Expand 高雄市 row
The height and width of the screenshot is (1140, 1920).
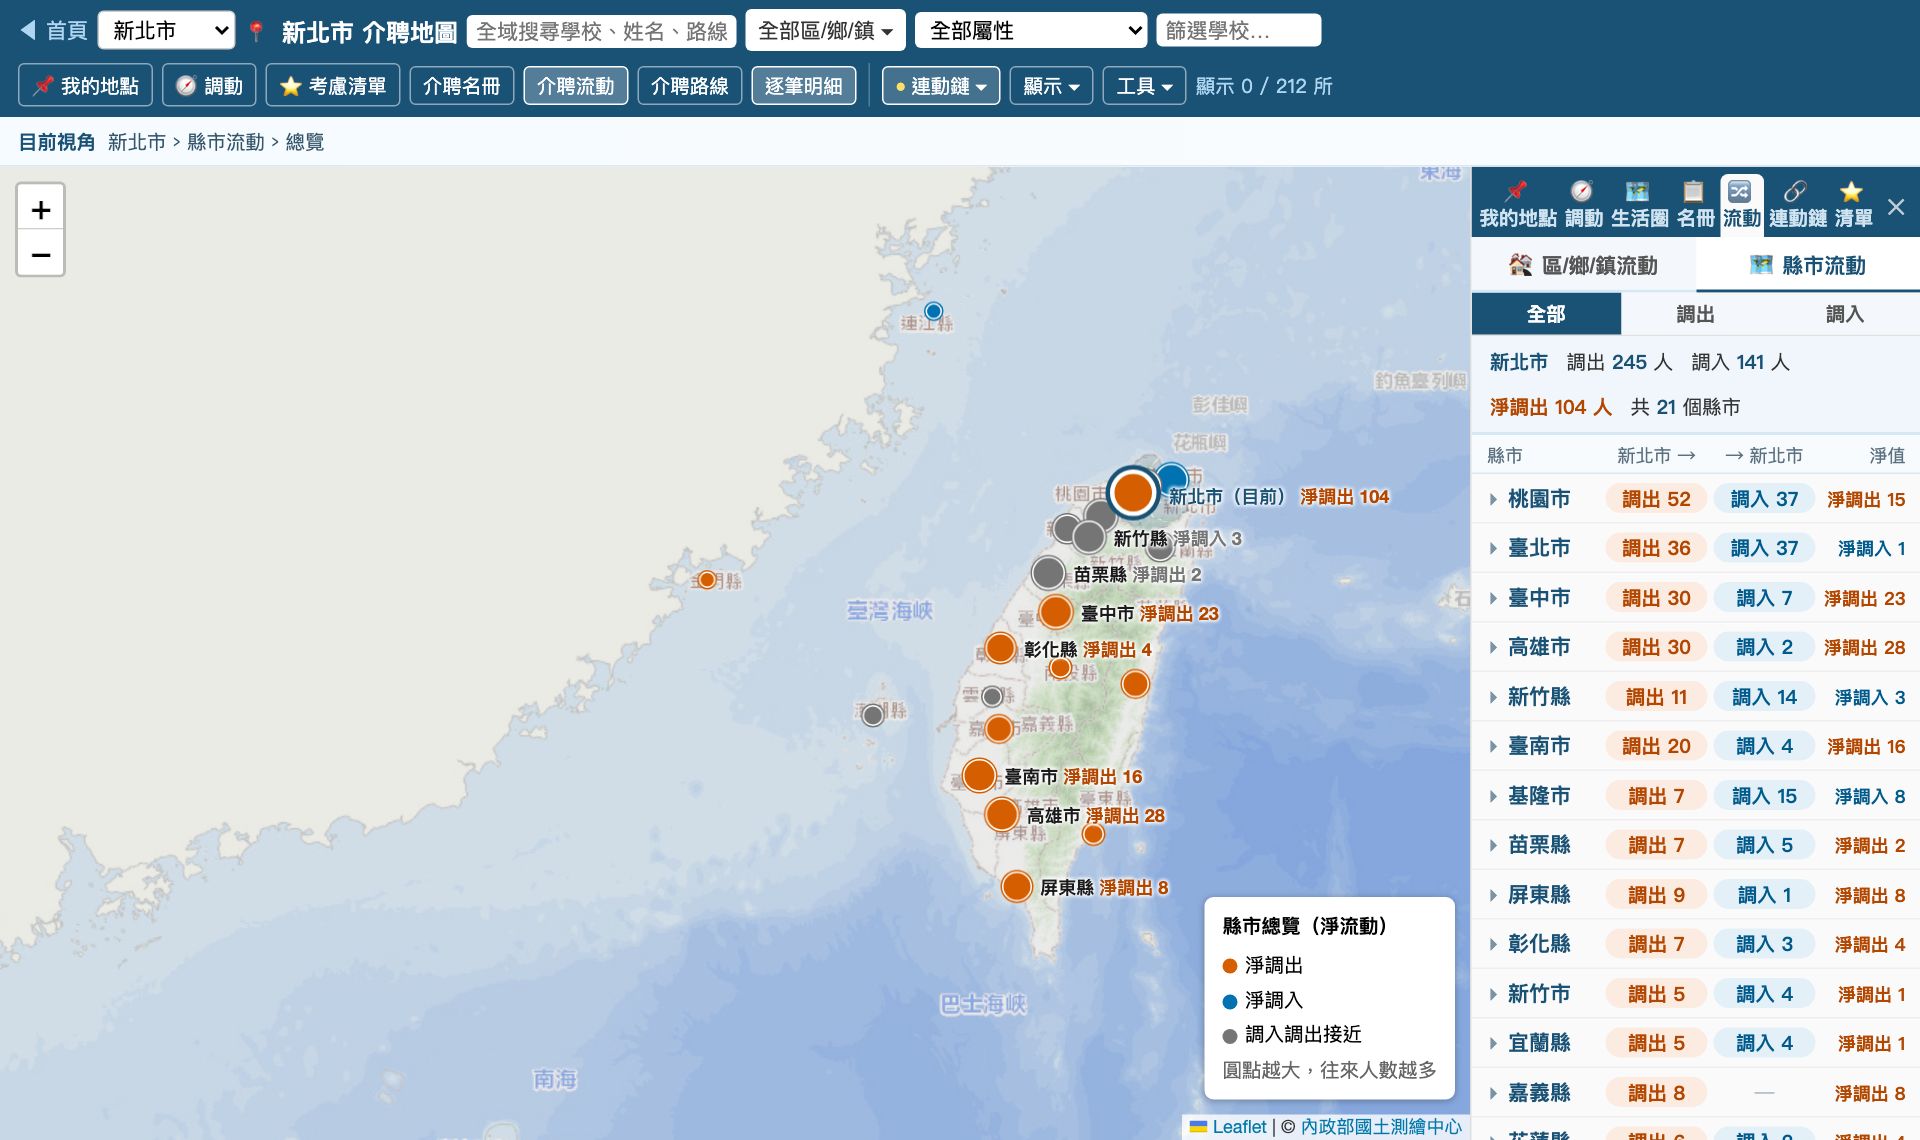[1696, 647]
